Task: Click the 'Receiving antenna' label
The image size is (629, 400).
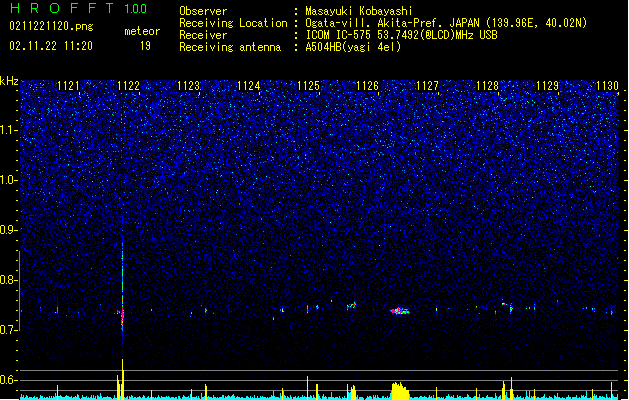Action: pos(230,47)
